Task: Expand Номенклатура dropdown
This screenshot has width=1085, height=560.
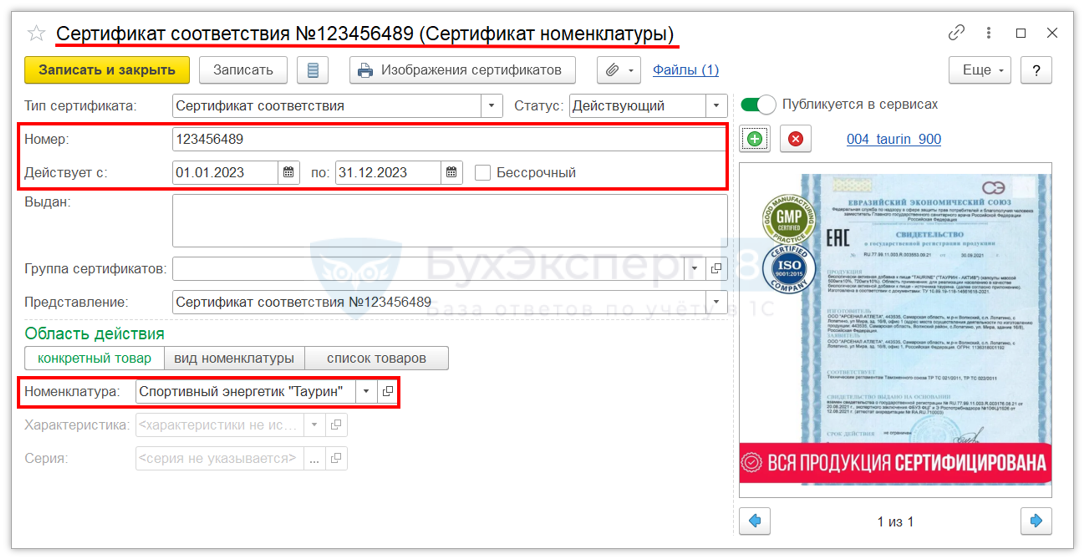Action: coord(365,391)
